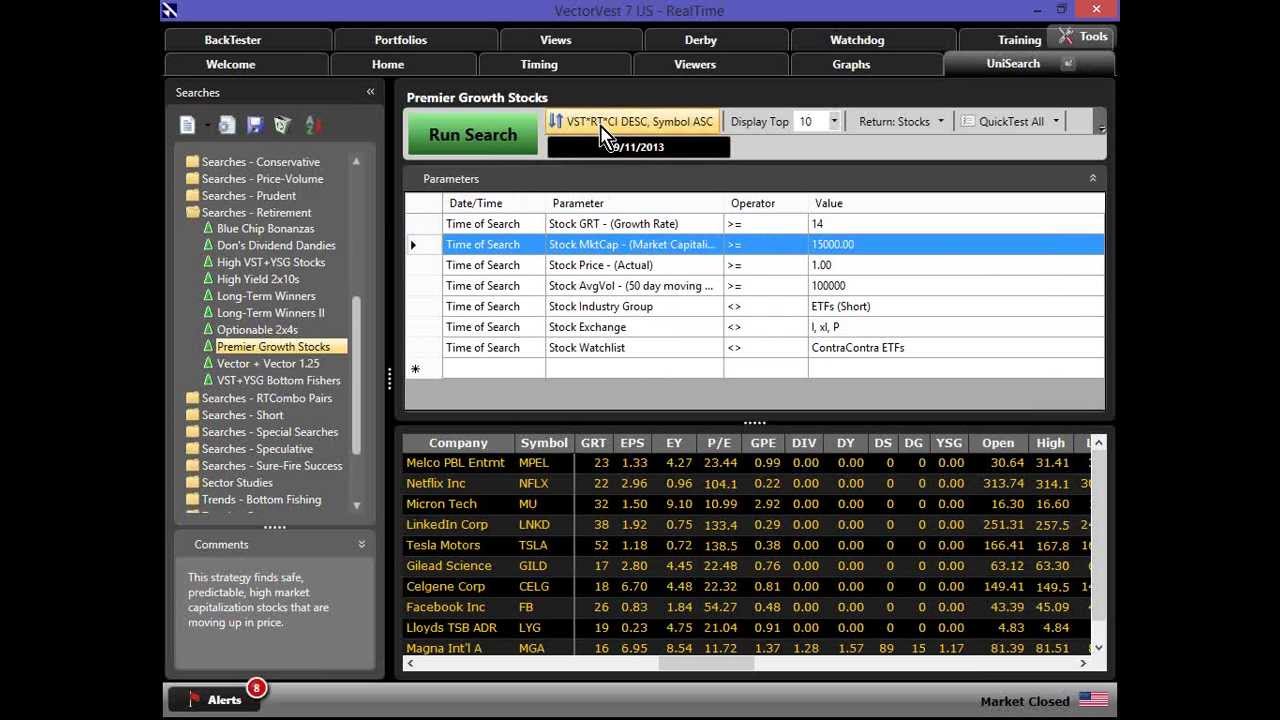1280x720 pixels.
Task: Open the Tools wrench menu
Action: [x=1083, y=37]
